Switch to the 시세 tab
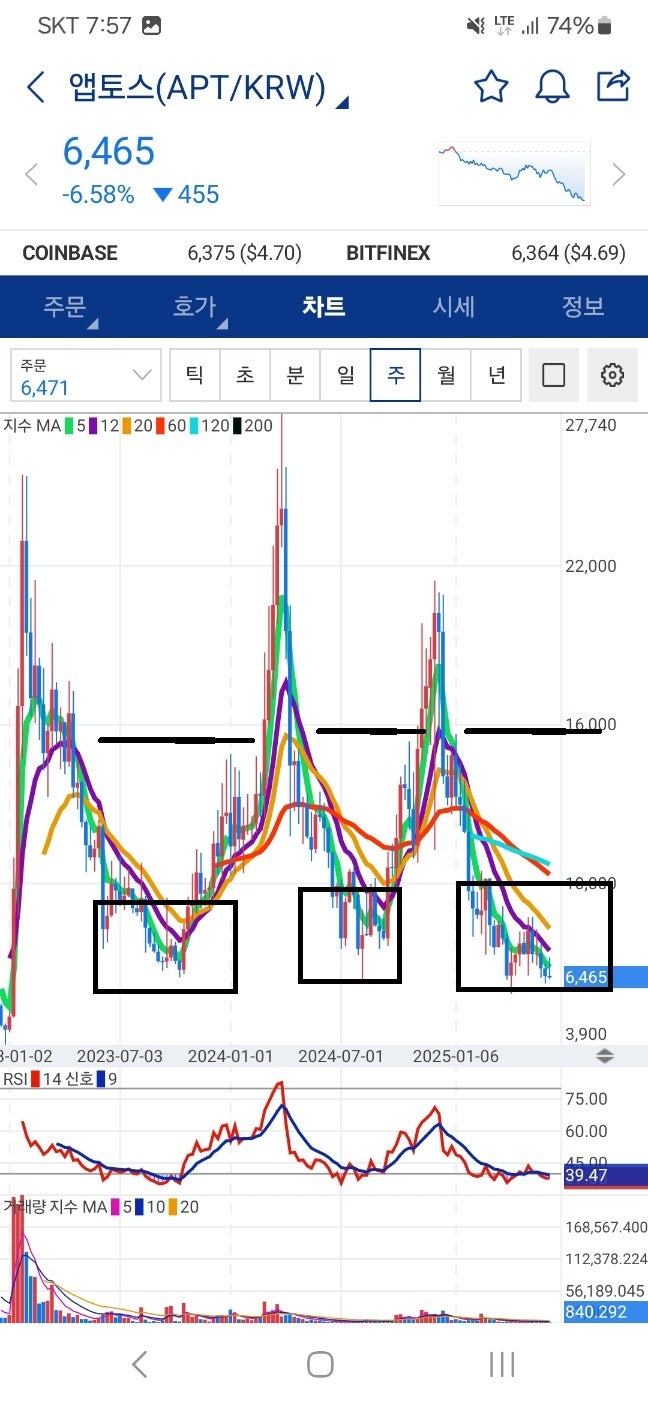648x1404 pixels. point(453,306)
